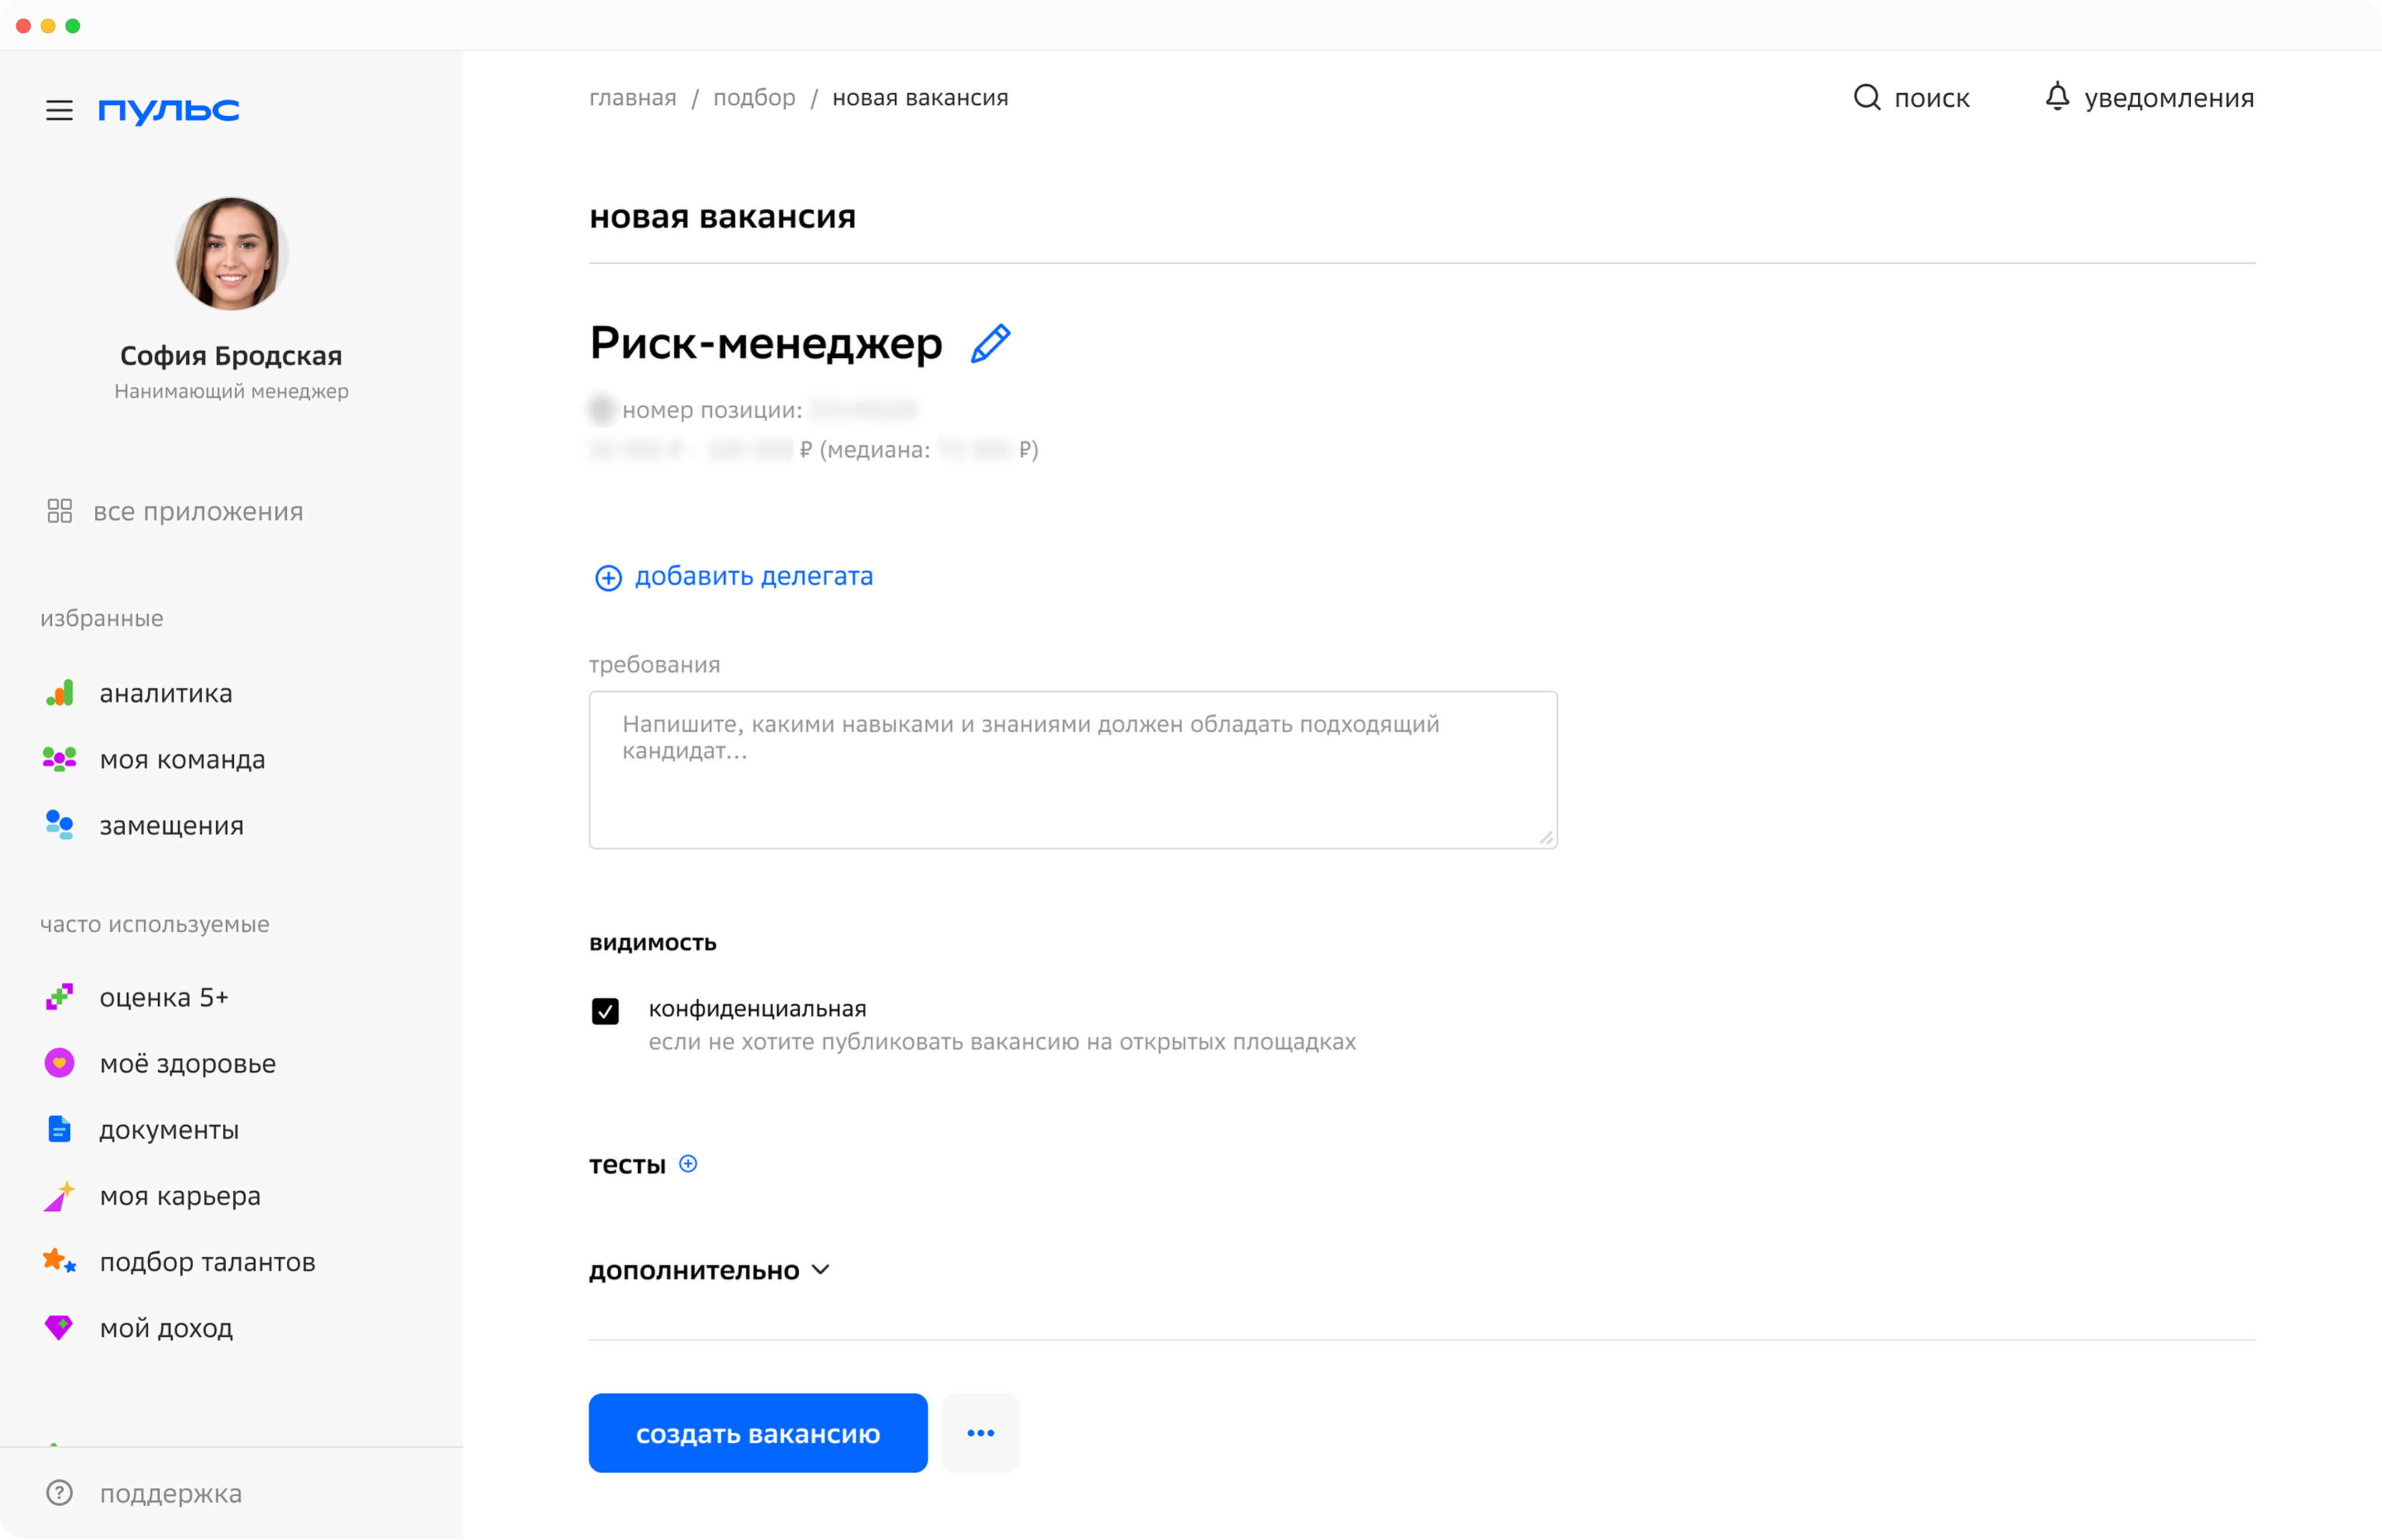Expand the дополнительно section
This screenshot has width=2382, height=1540.
(710, 1270)
